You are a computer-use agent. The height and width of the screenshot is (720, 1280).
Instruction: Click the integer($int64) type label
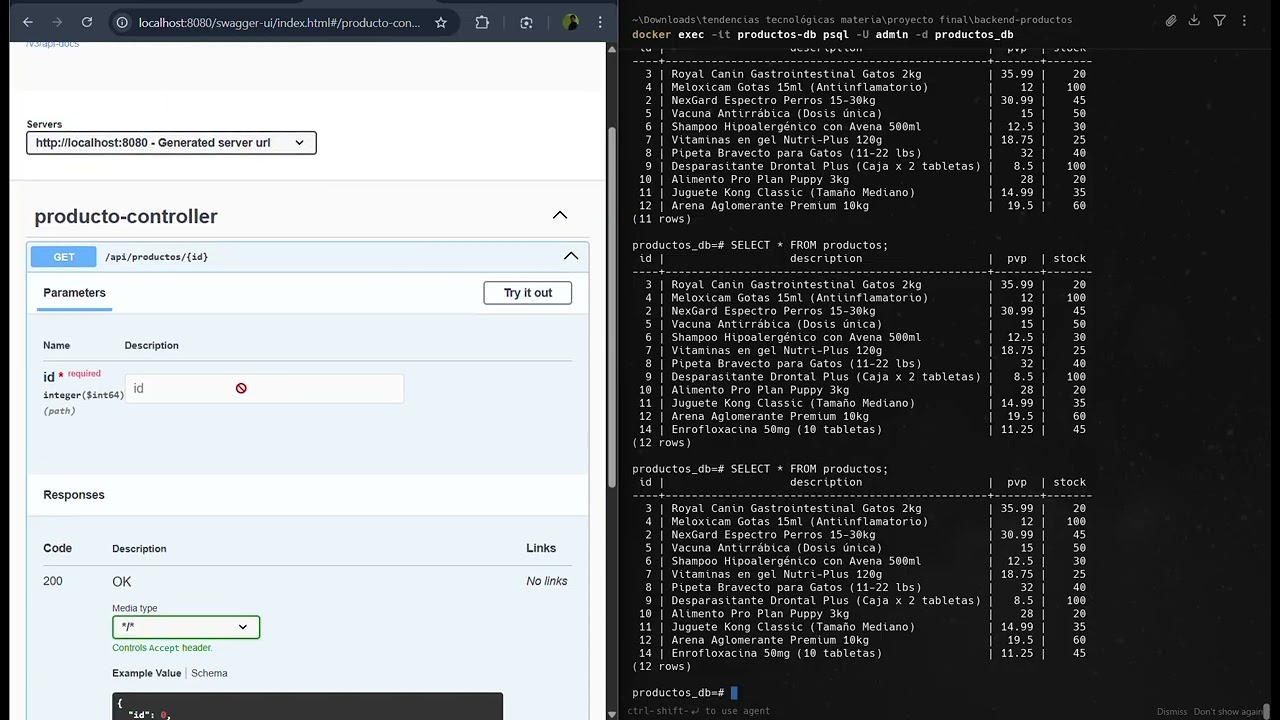pos(83,395)
